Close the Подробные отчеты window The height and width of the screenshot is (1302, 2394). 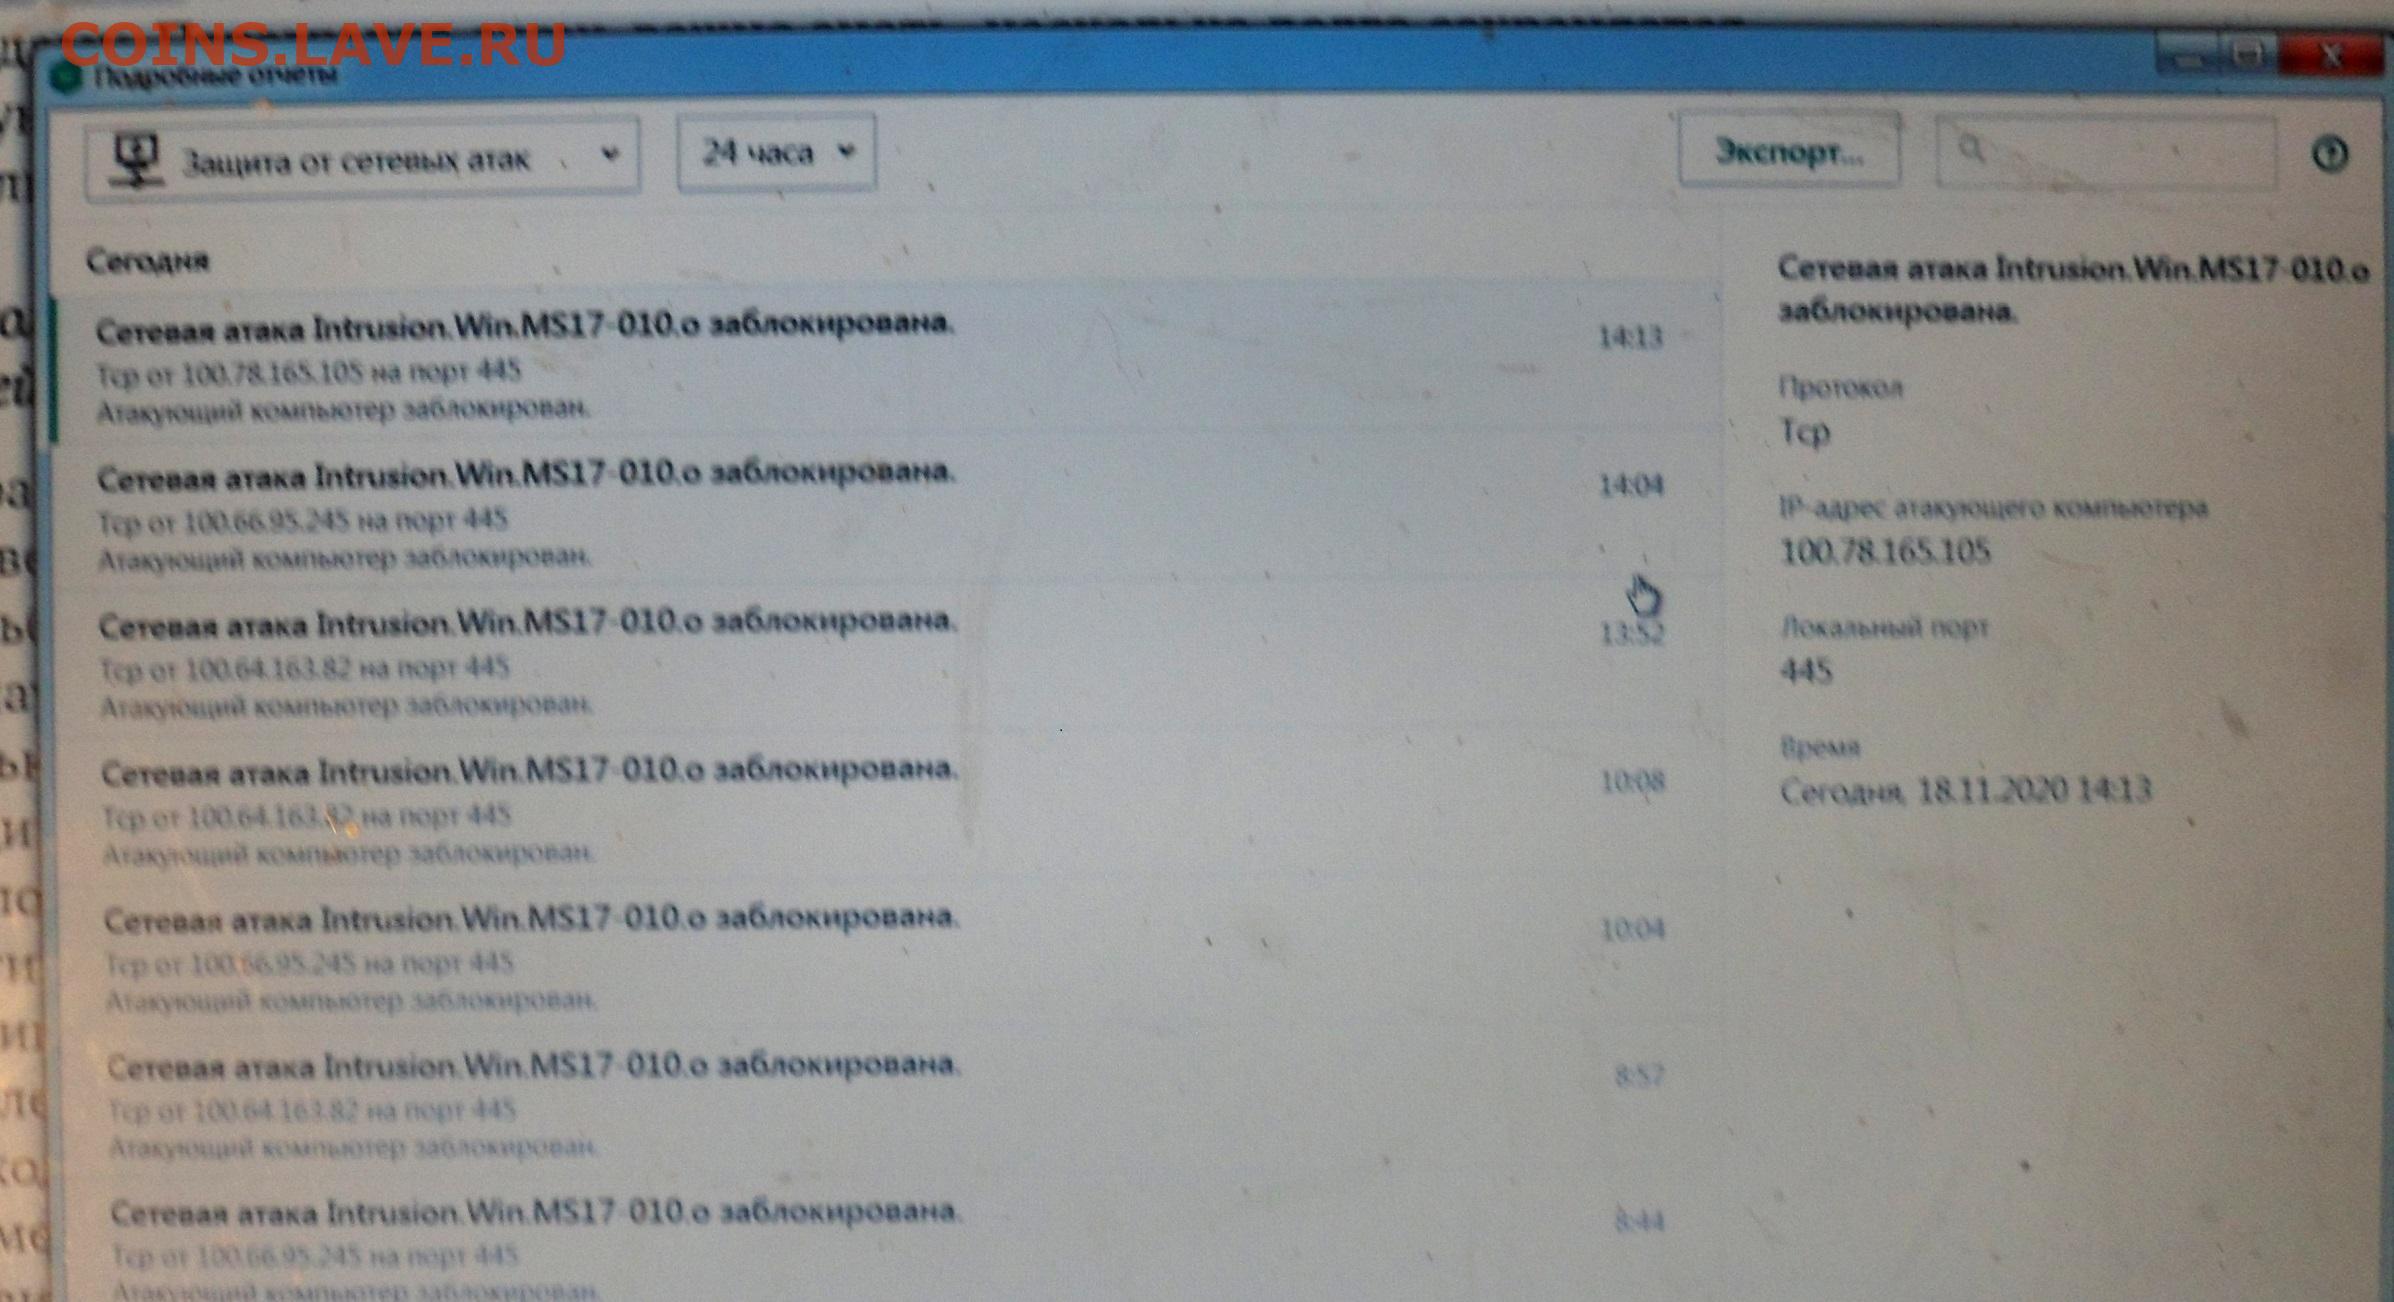click(2330, 54)
